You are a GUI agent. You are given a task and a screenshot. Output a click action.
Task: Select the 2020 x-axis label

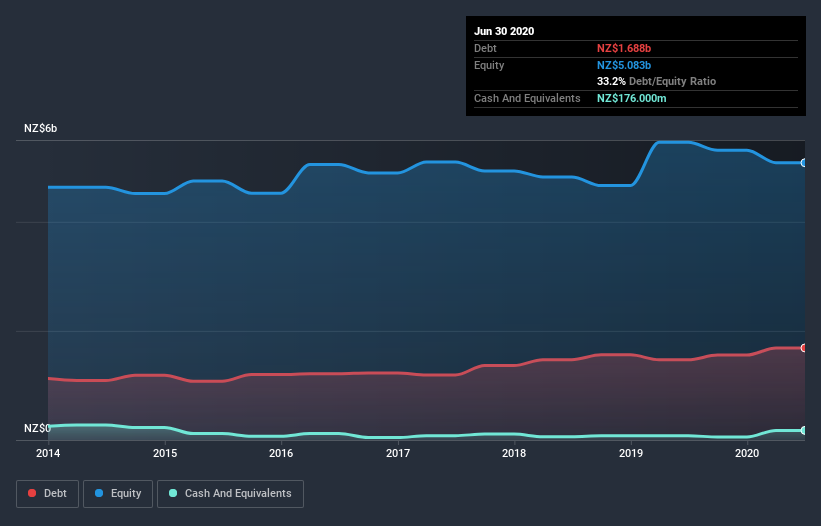747,453
